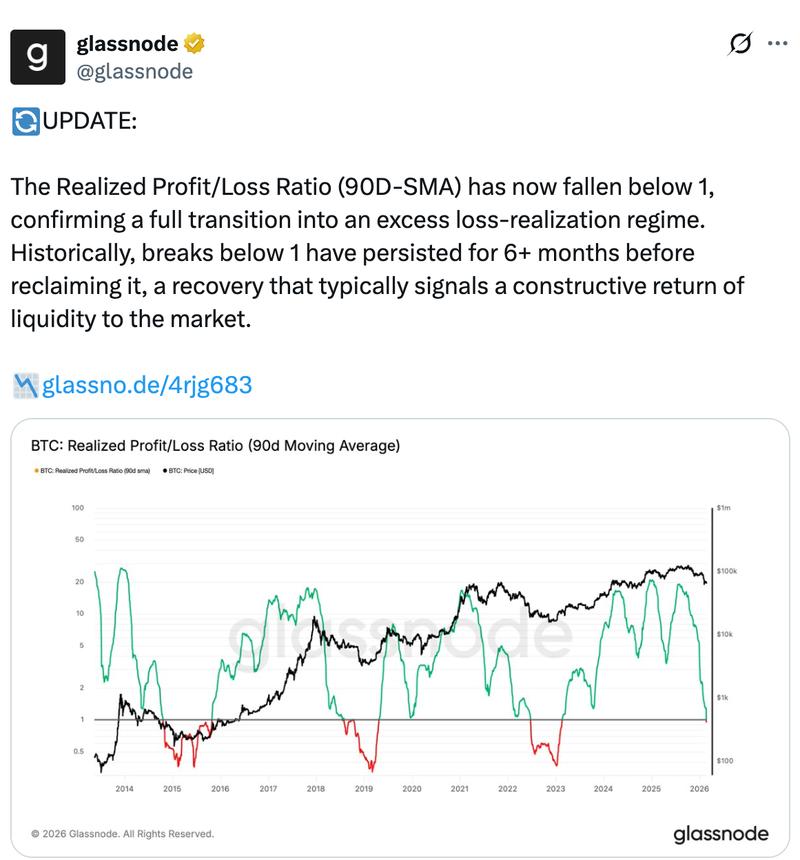Toggle the black legend dot for price series
Screen dimensions: 800x860
164,470
